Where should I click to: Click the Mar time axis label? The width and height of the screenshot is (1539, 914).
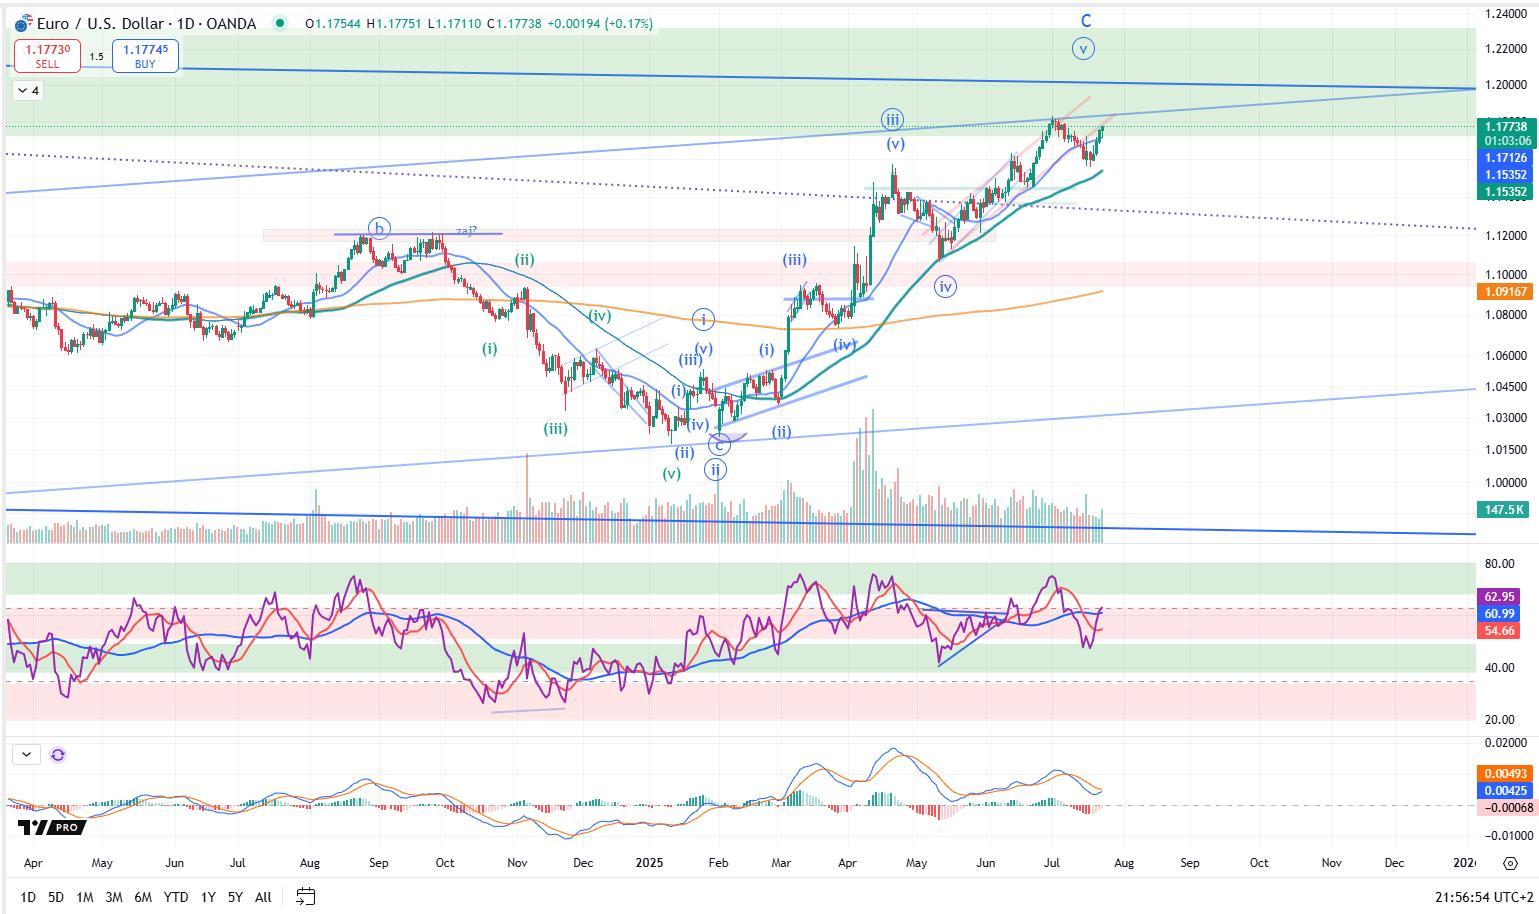click(781, 862)
